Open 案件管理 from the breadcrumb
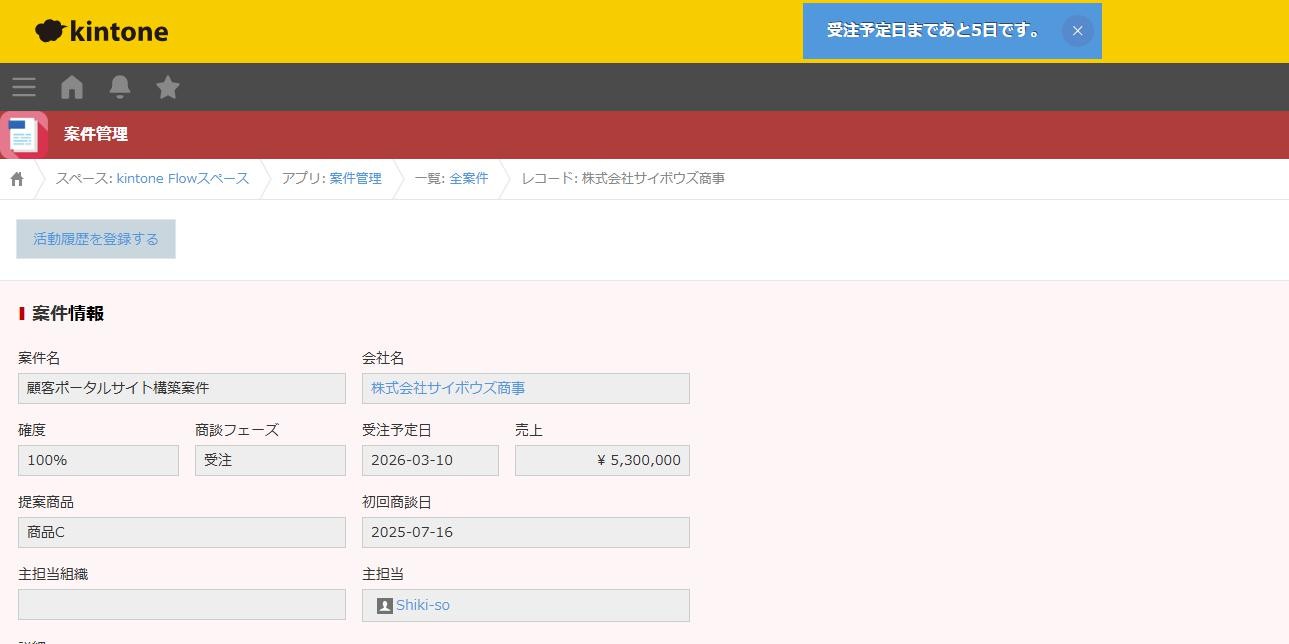 tap(355, 178)
